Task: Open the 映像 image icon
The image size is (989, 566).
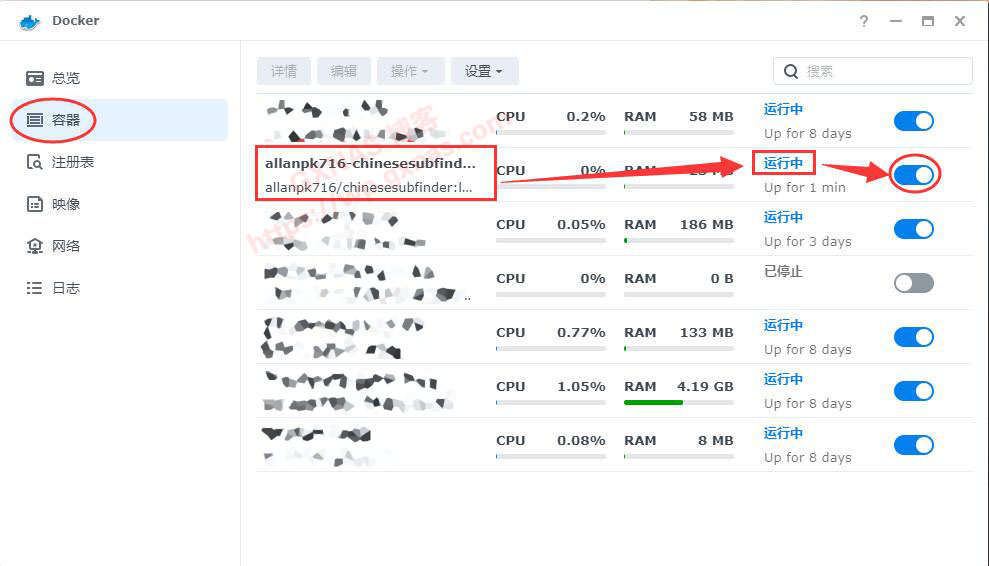Action: pos(35,204)
